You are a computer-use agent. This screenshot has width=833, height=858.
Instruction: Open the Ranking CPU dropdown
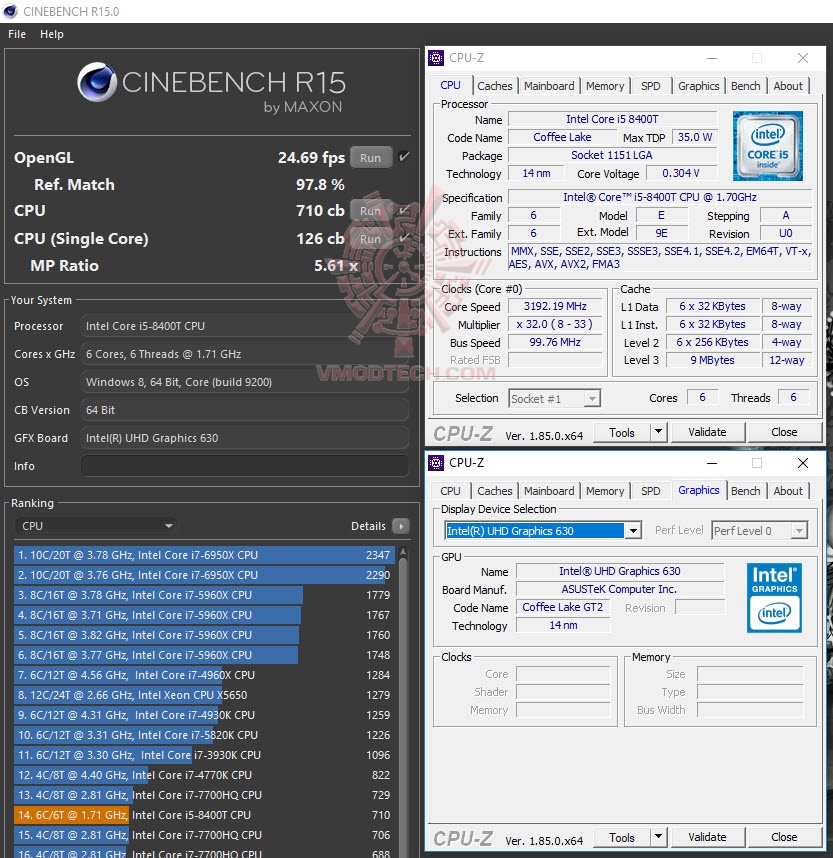pyautogui.click(x=95, y=526)
